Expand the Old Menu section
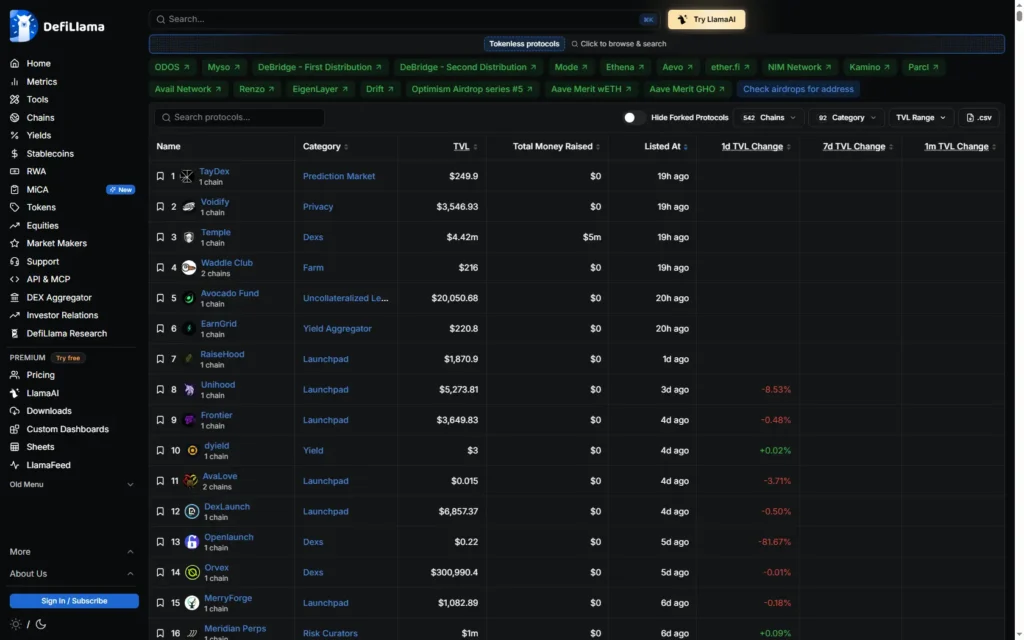The height and width of the screenshot is (640, 1024). pos(72,485)
